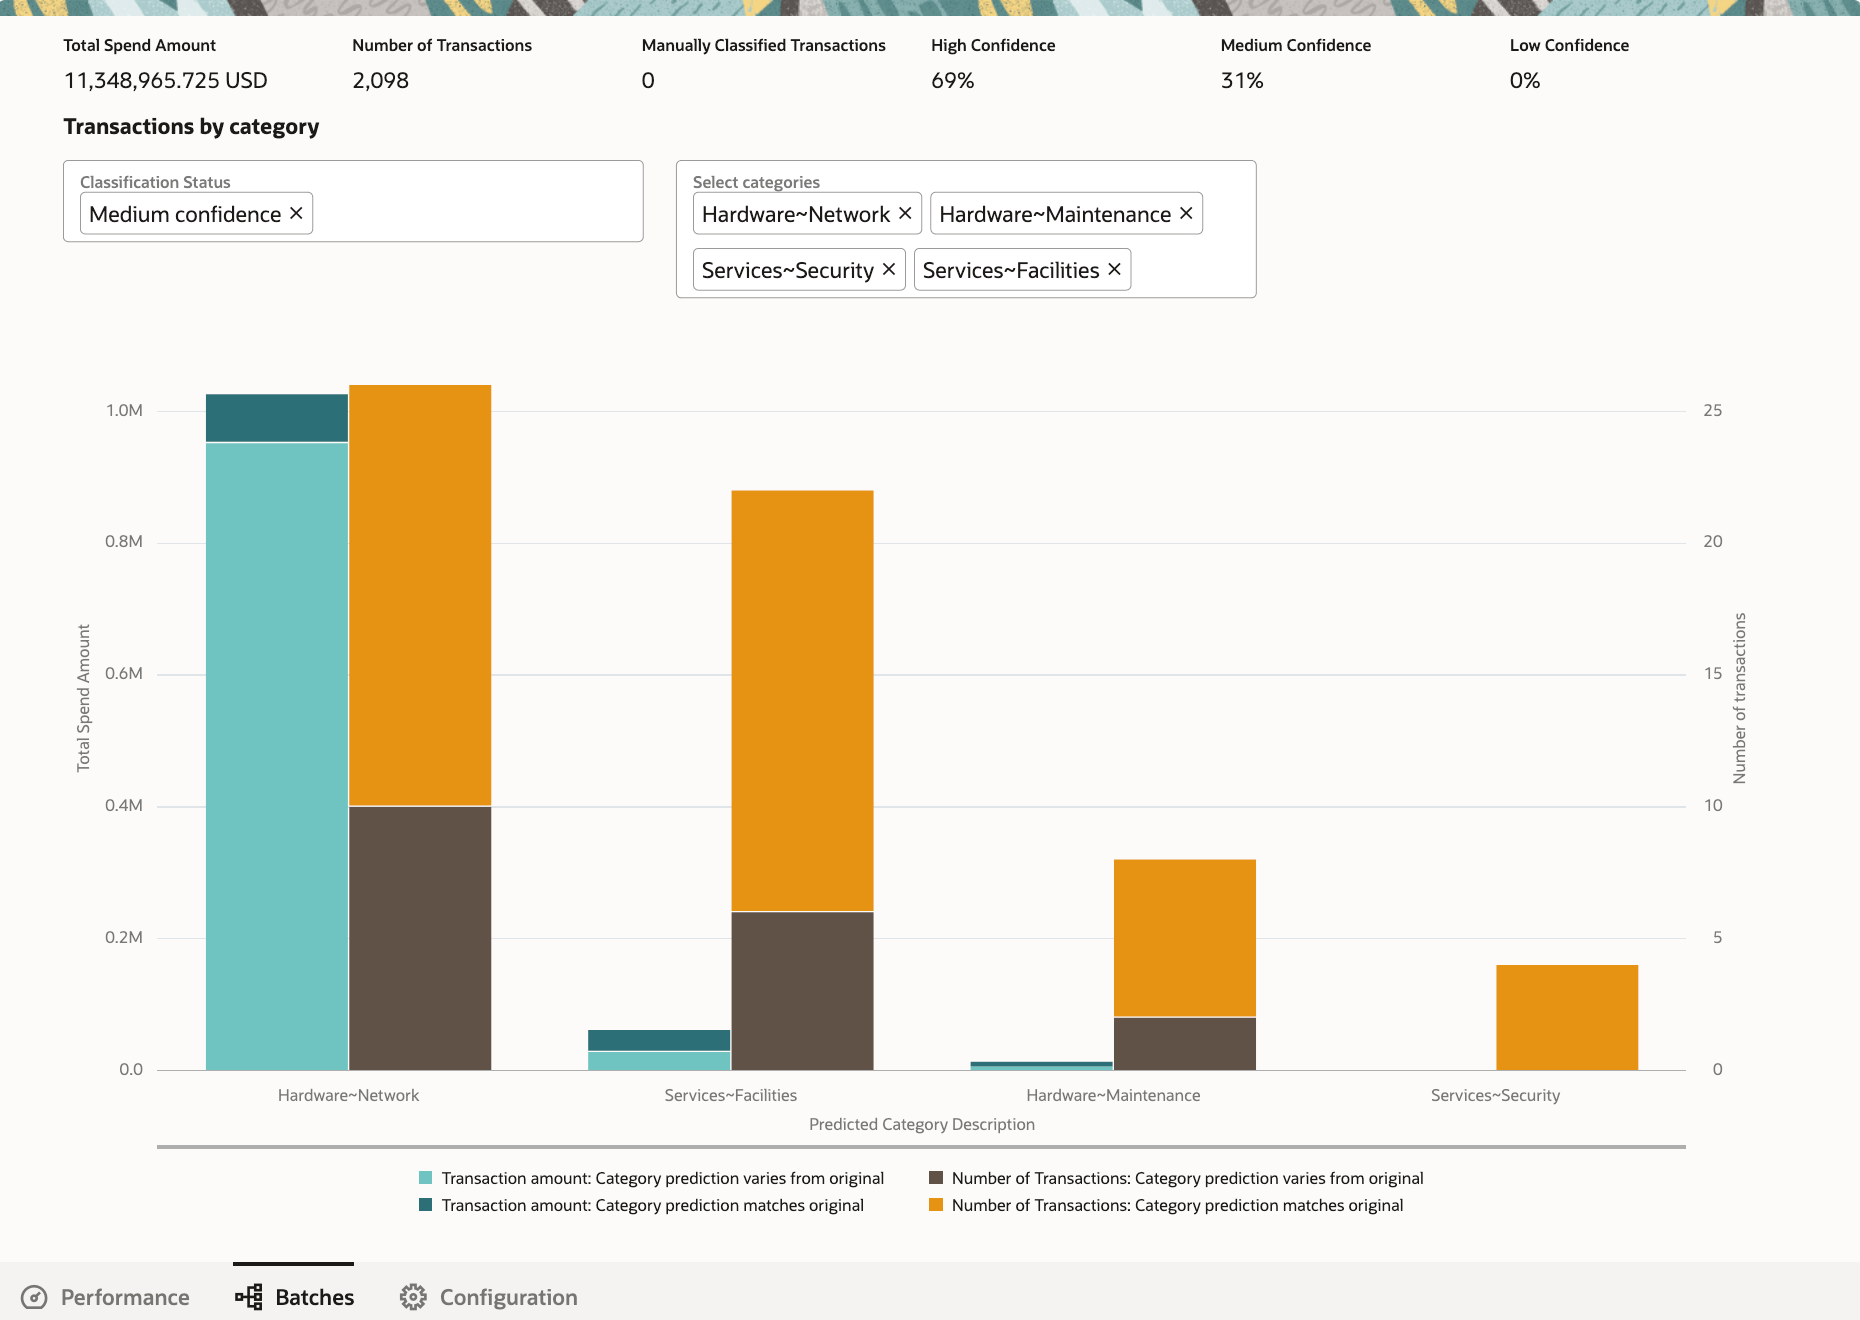Viewport: 1860px width, 1320px height.
Task: Click the transactions count 2,098
Action: click(381, 80)
